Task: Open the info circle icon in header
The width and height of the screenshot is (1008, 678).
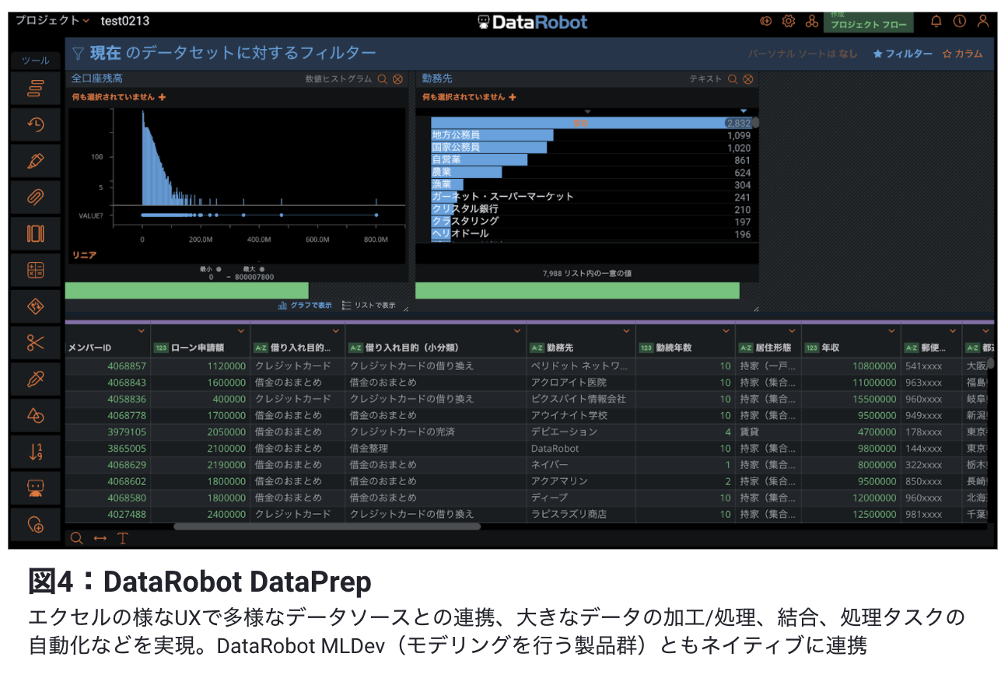Action: tap(960, 21)
